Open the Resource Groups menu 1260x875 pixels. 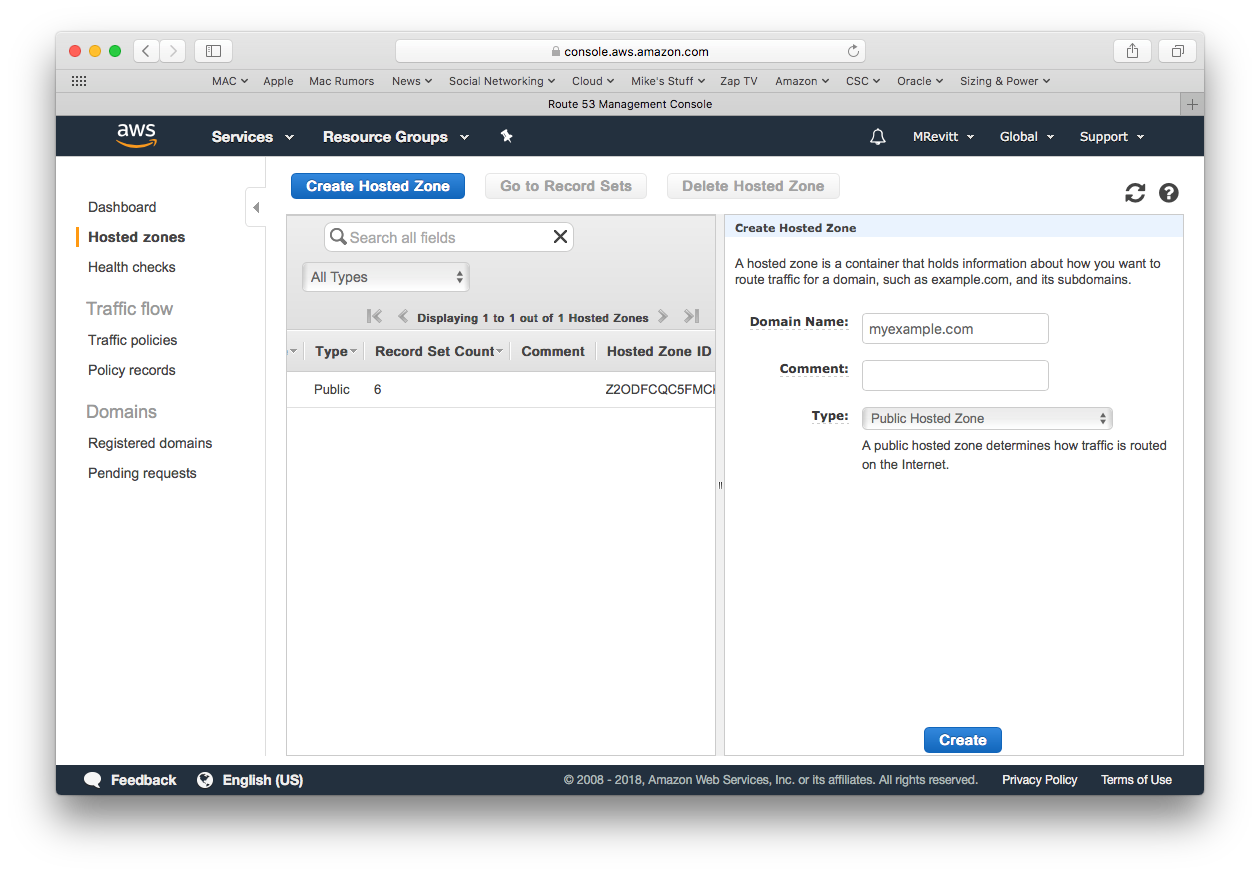396,137
